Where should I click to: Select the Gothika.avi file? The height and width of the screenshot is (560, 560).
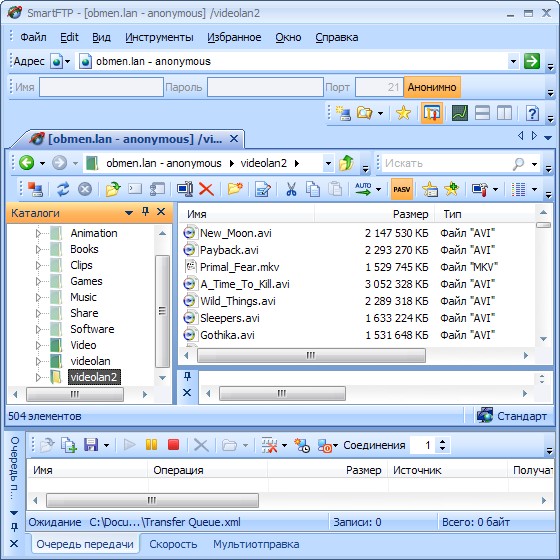227,335
